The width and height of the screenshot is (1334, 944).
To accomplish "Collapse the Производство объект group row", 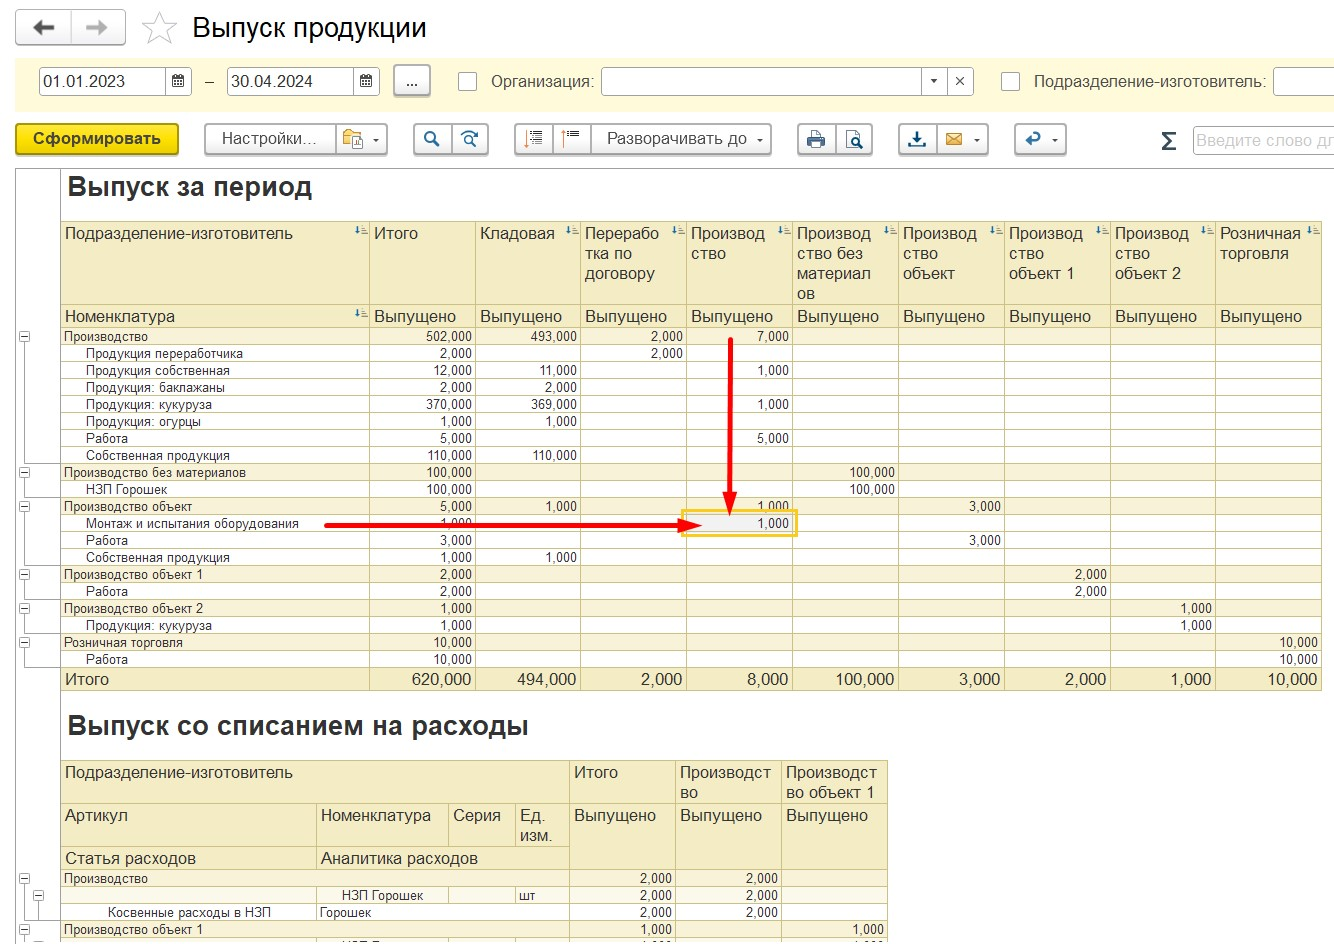I will coord(24,507).
